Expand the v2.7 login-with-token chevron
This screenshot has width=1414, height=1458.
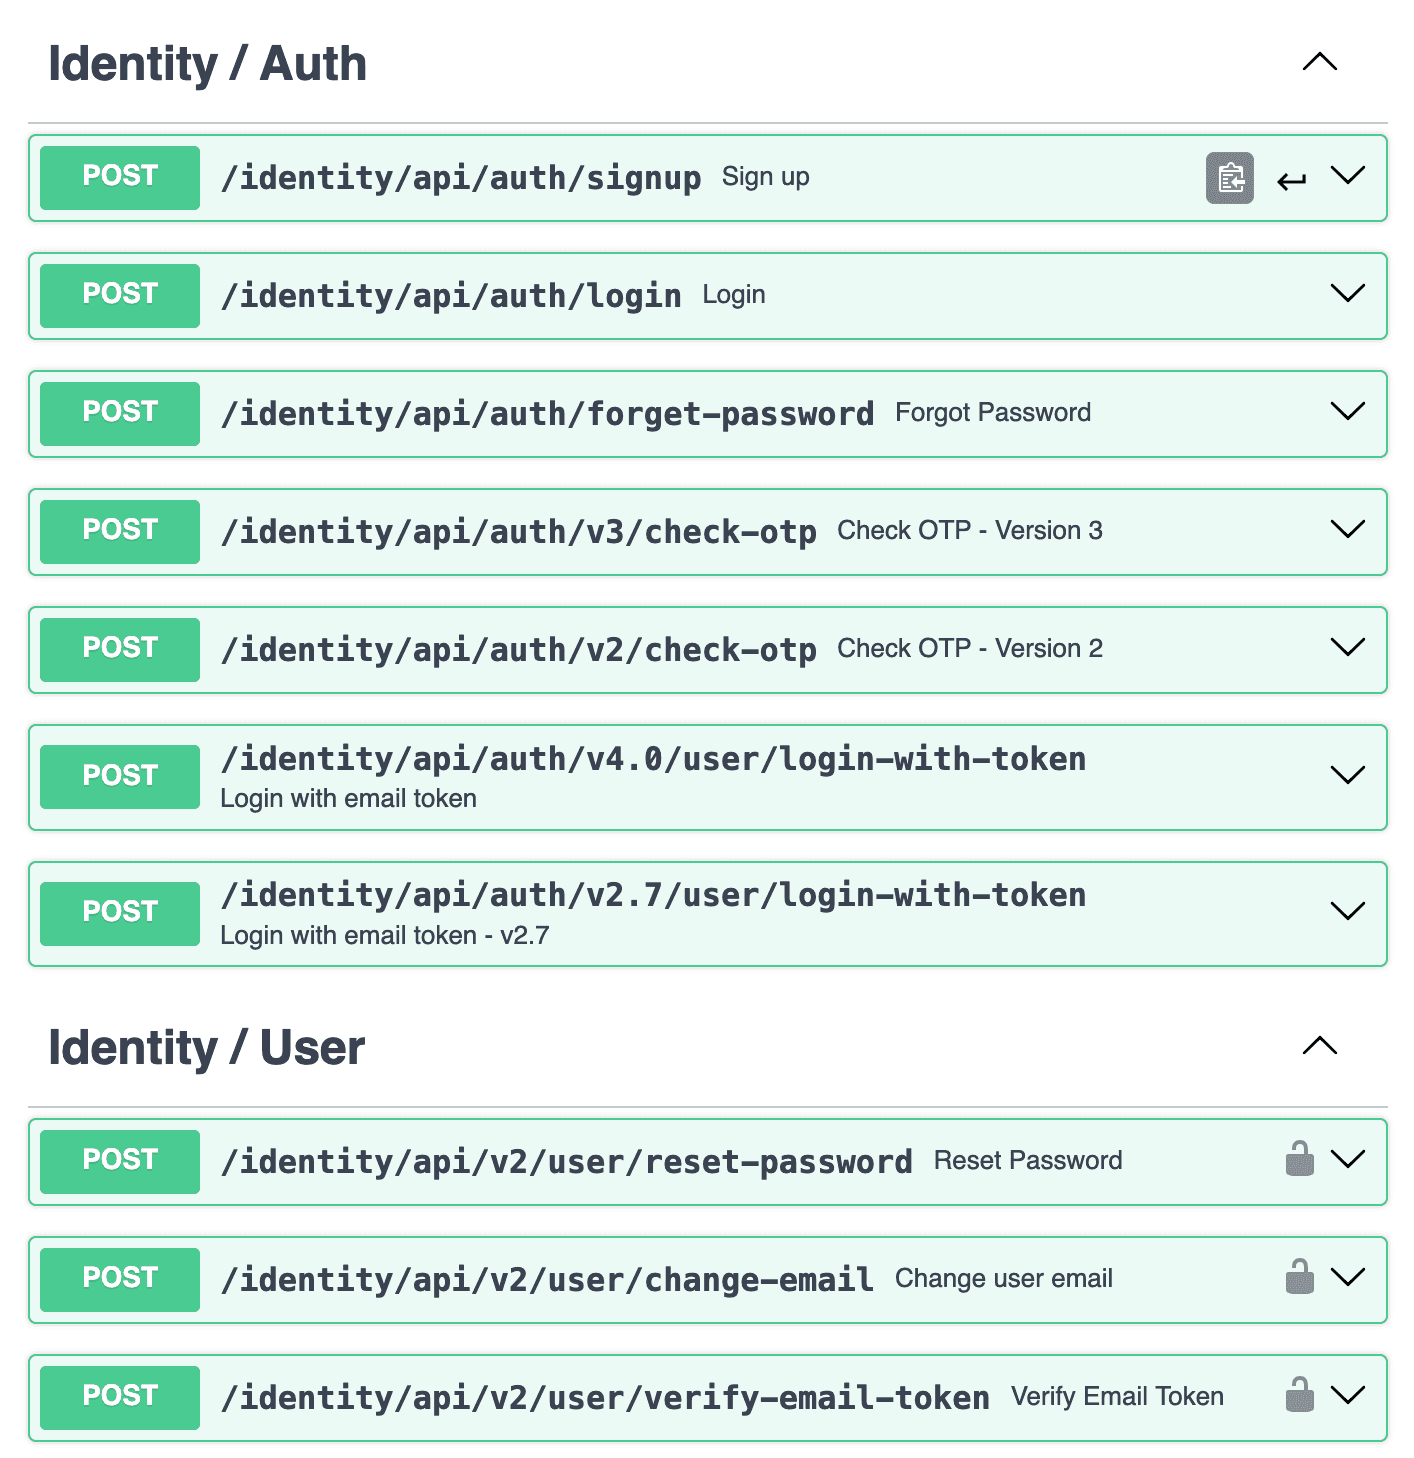coord(1348,911)
